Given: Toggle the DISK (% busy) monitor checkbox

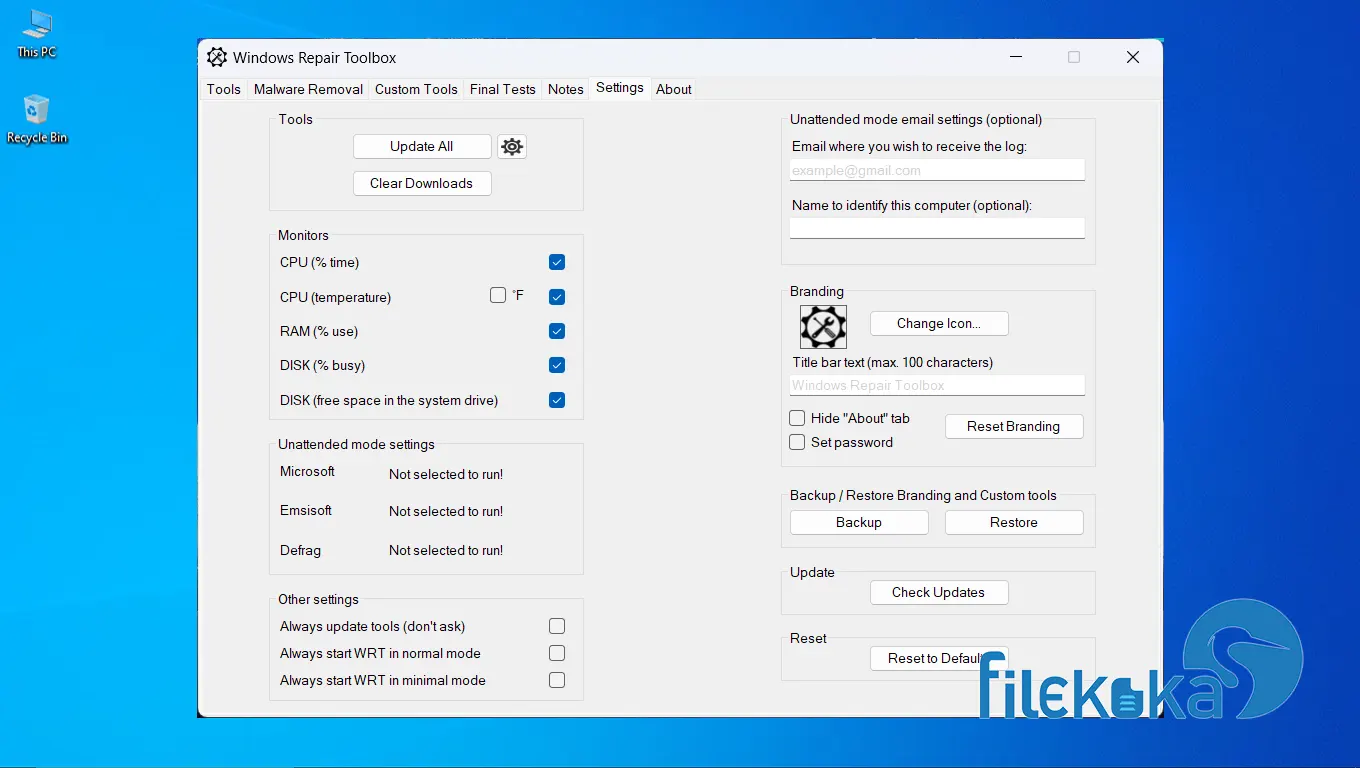Looking at the screenshot, I should (x=557, y=365).
